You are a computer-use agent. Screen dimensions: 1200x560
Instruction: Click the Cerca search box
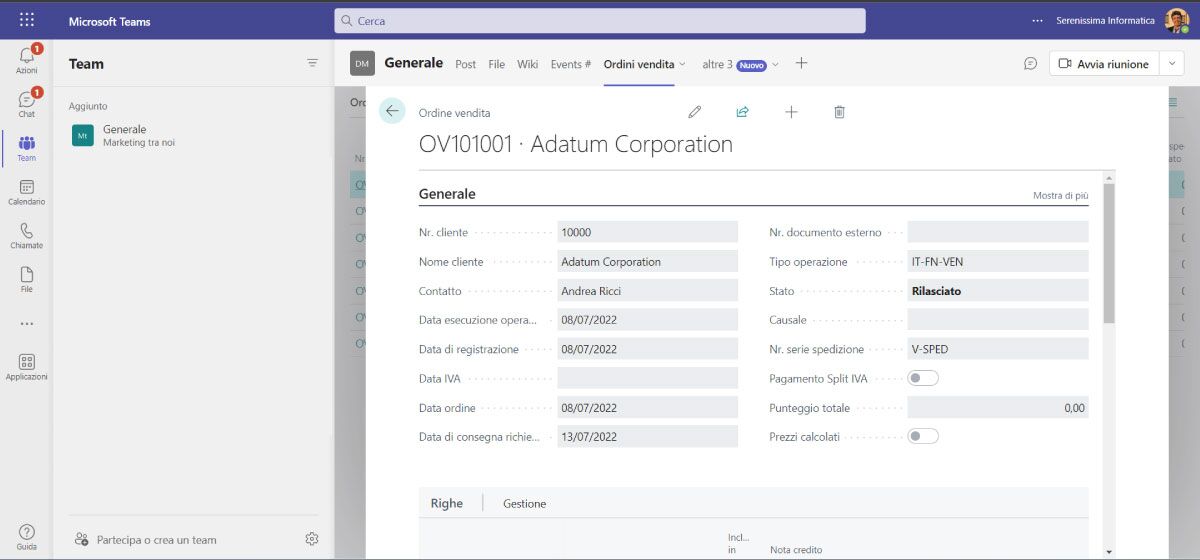coord(600,20)
